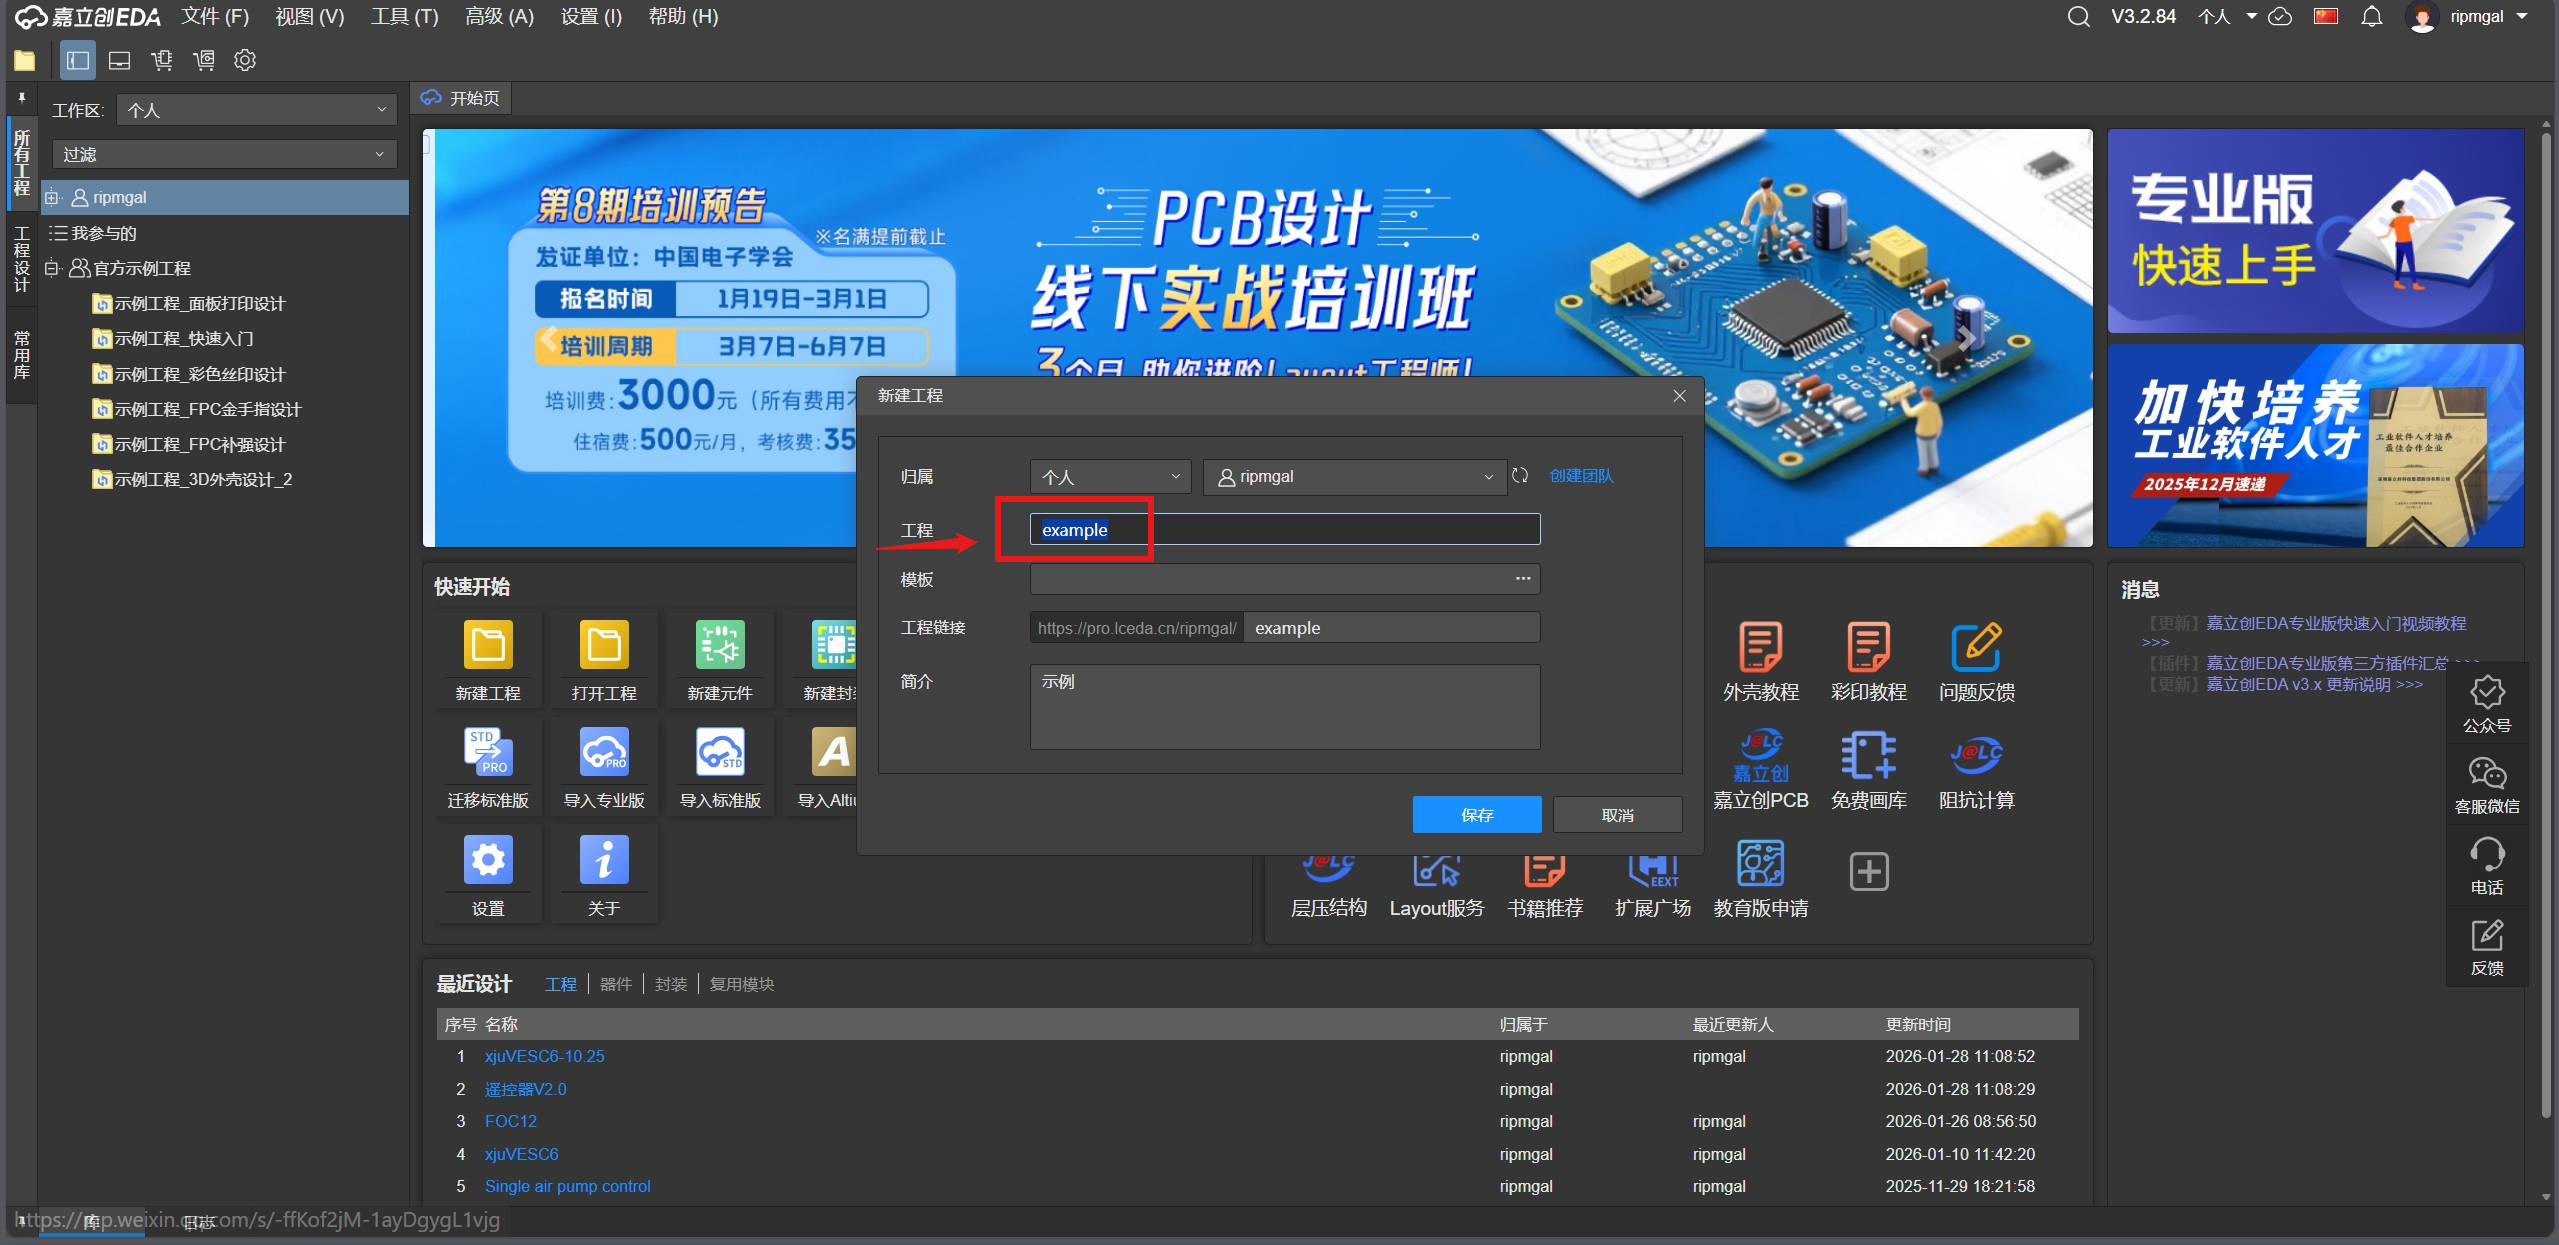Click the 阻抗计算 icon
This screenshot has height=1245, width=2559.
coord(1976,757)
